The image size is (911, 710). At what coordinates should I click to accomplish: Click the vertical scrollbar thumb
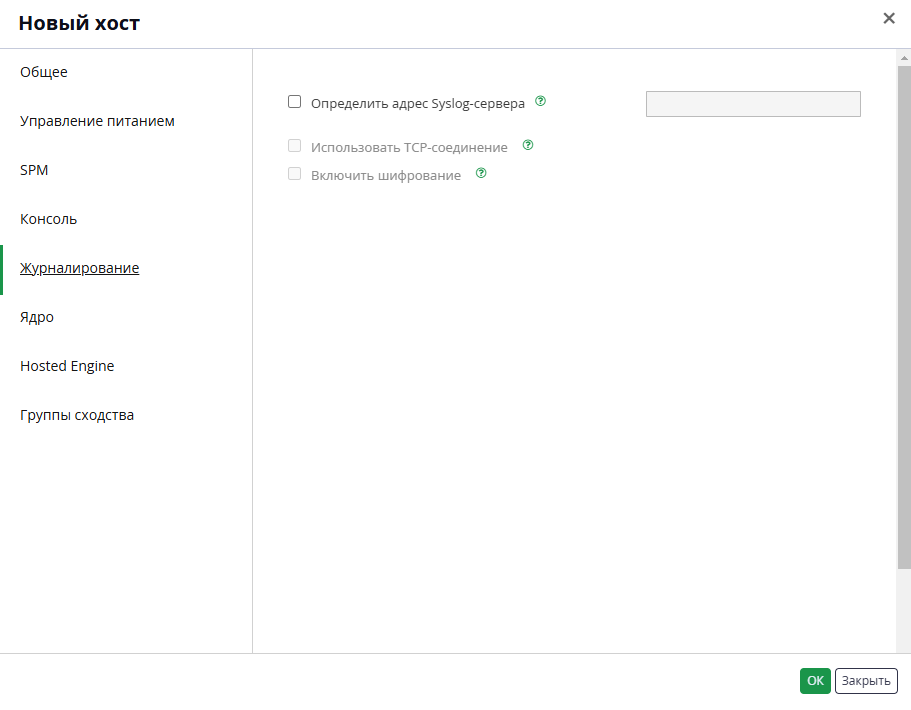point(904,317)
